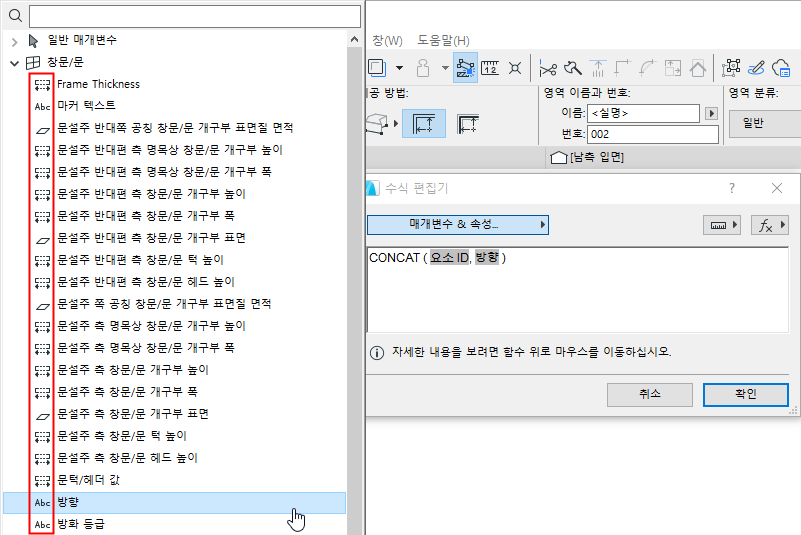This screenshot has height=535, width=801.
Task: Click the scissors split tool icon
Action: click(548, 68)
